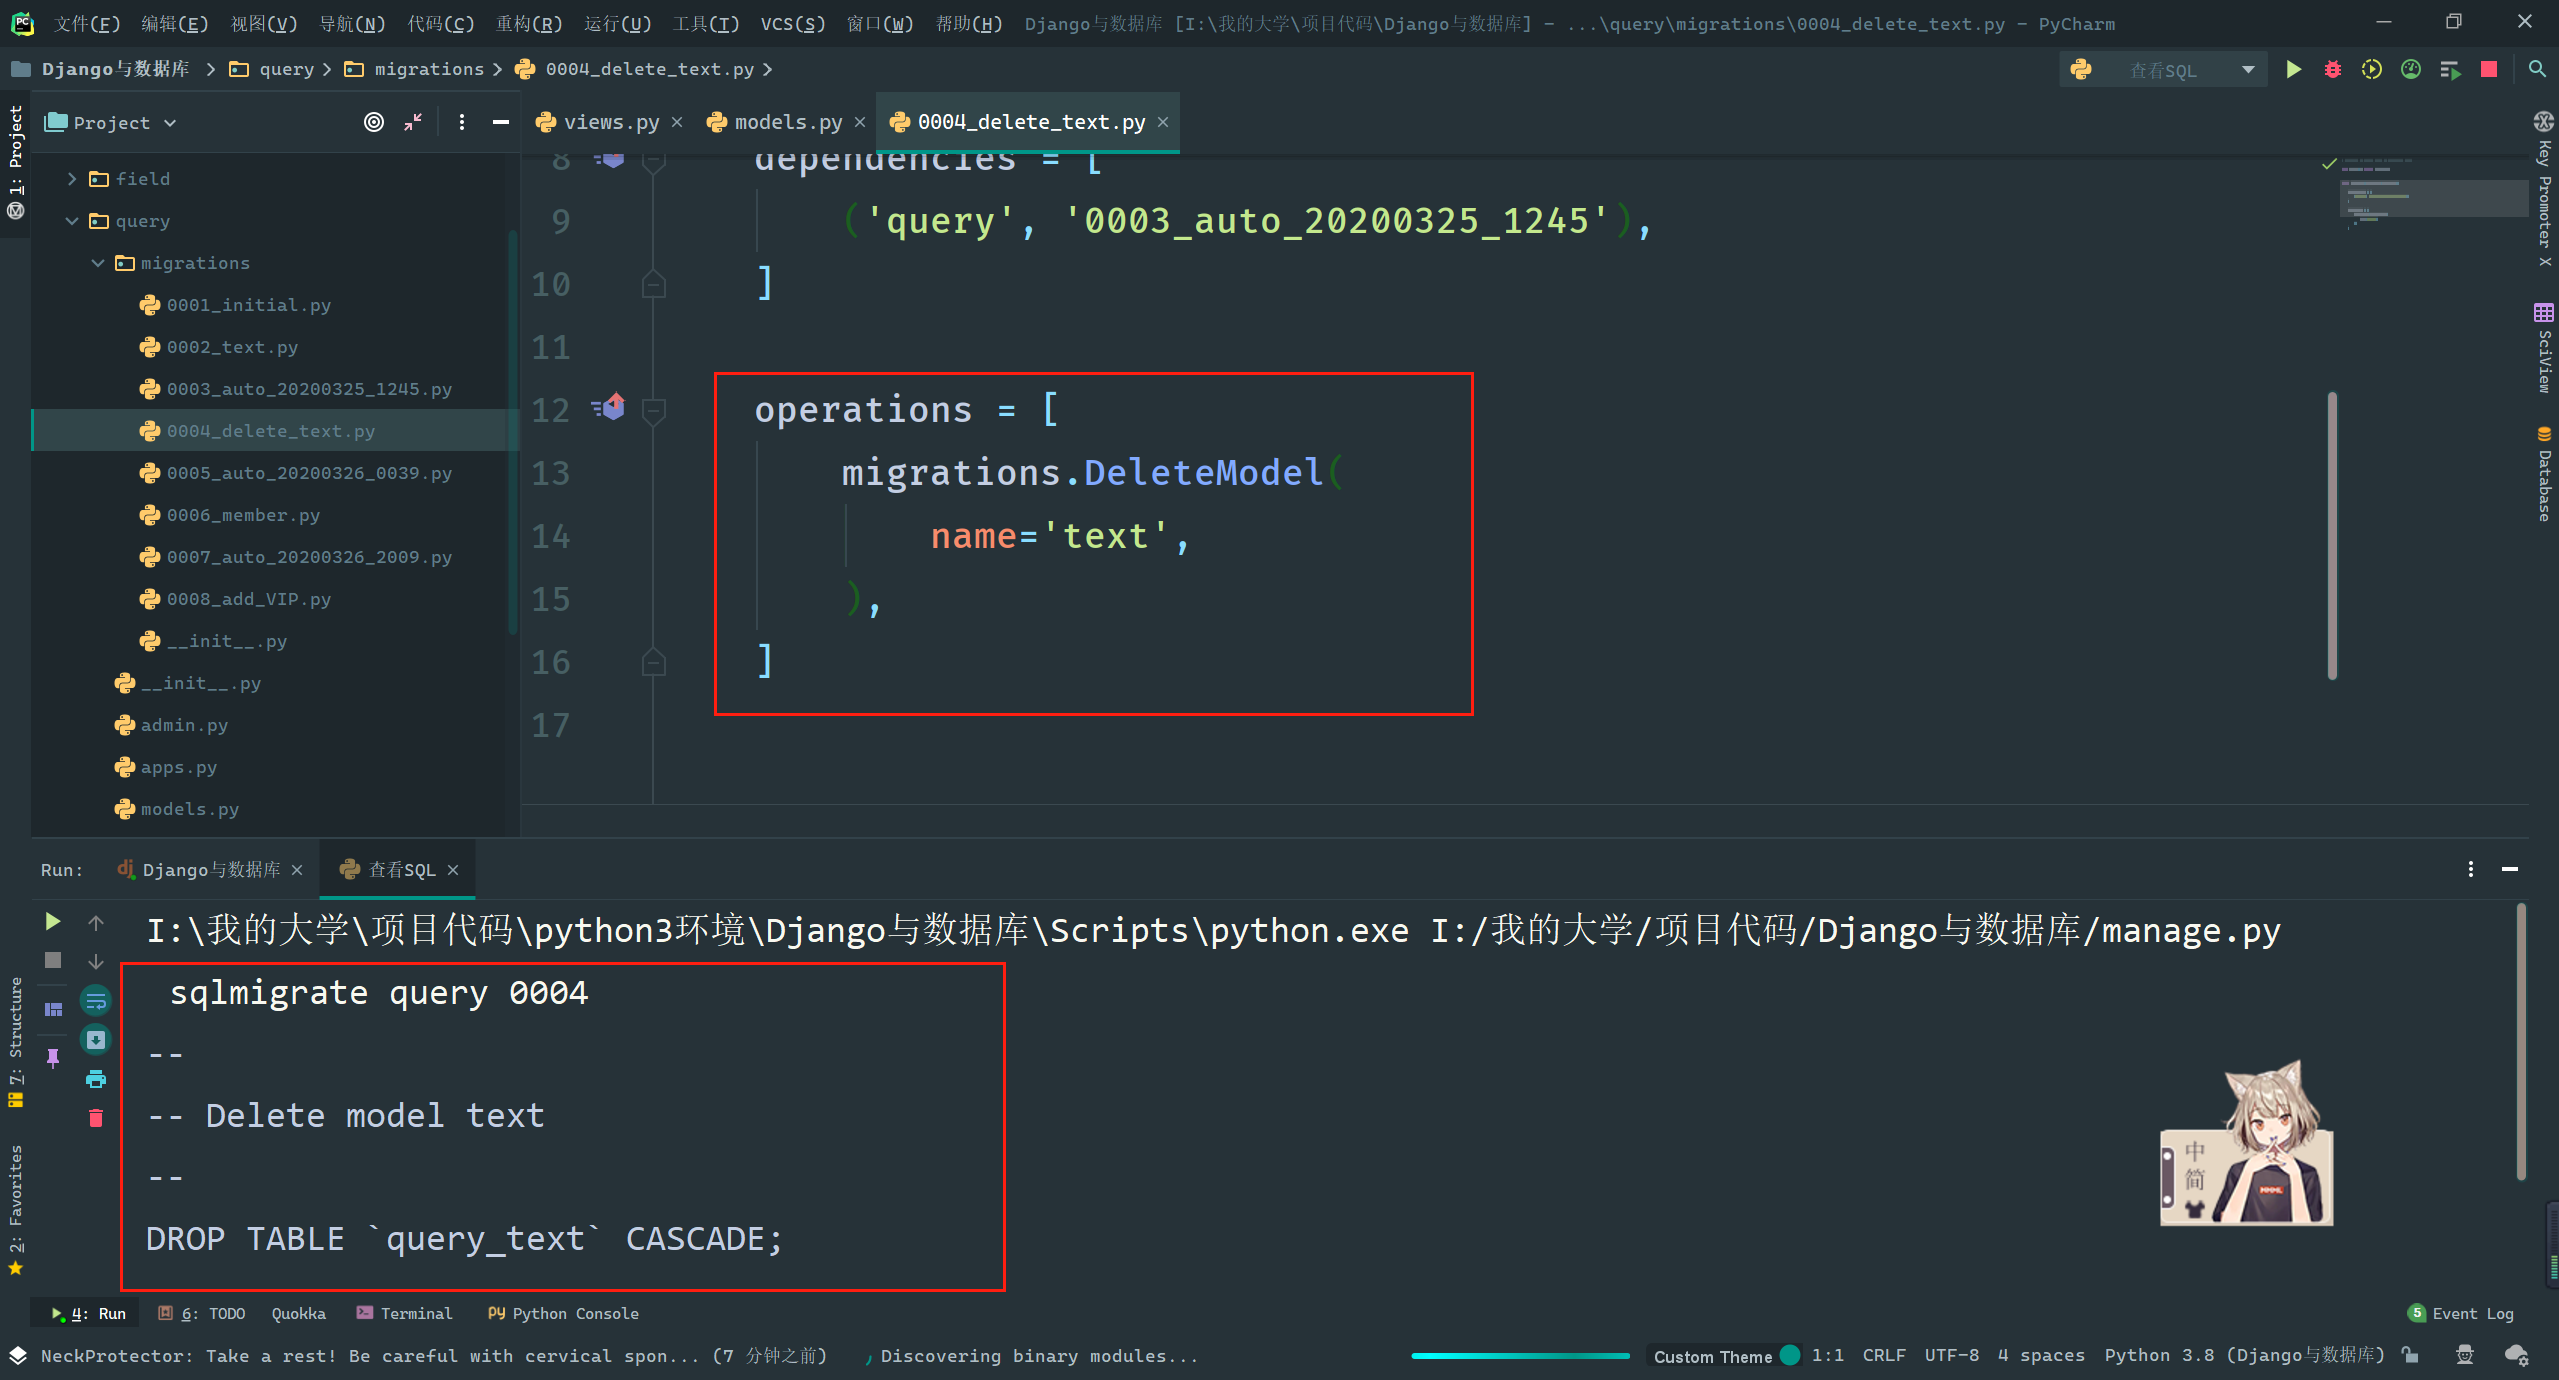Click the print icon in Run panel
The height and width of the screenshot is (1380, 2559).
96,1079
